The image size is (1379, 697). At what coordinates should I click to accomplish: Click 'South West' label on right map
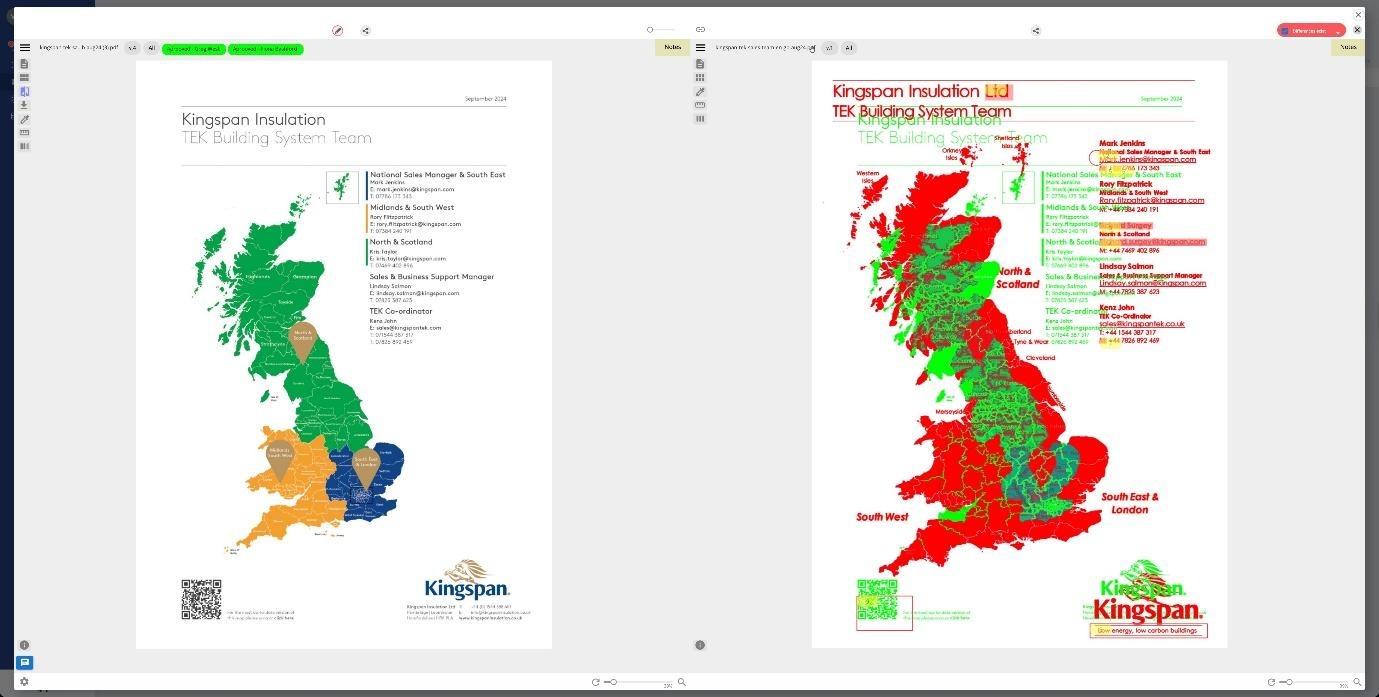[882, 517]
